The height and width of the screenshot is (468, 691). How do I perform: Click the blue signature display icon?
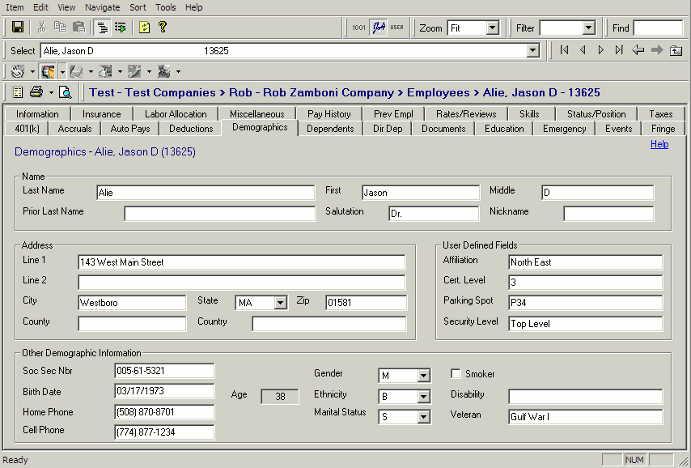point(379,28)
